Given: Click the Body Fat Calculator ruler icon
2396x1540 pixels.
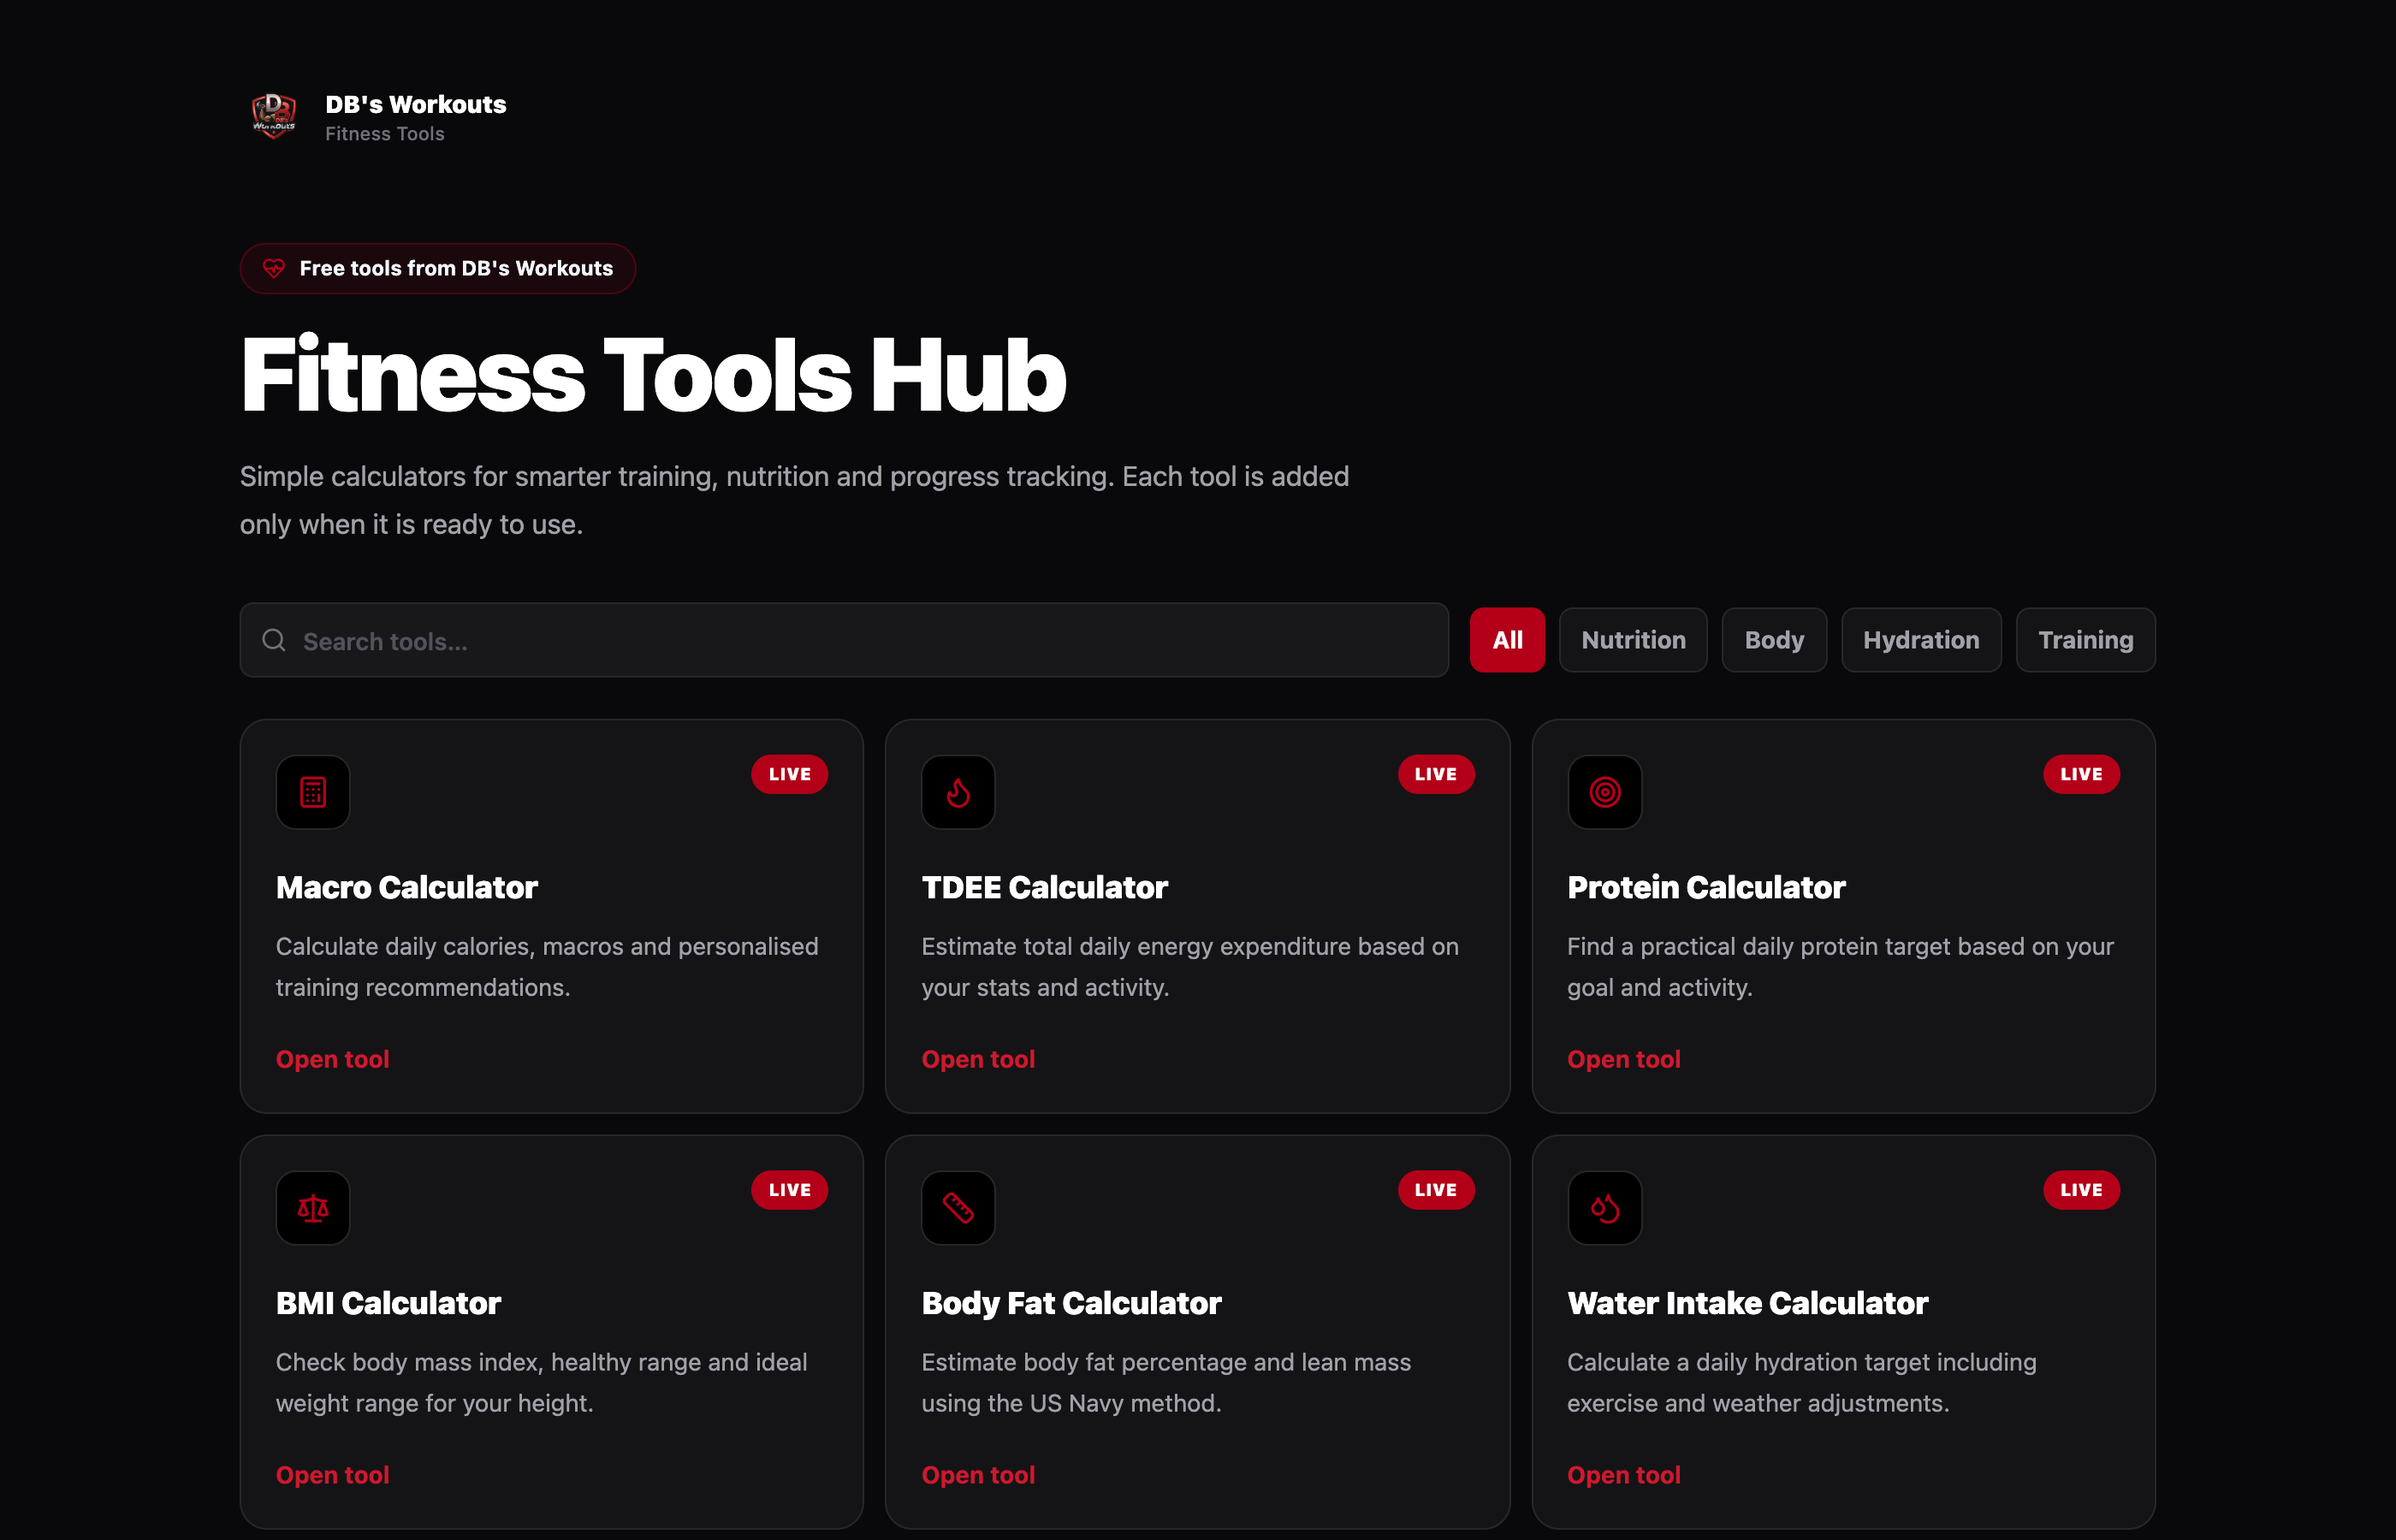Looking at the screenshot, I should point(958,1208).
